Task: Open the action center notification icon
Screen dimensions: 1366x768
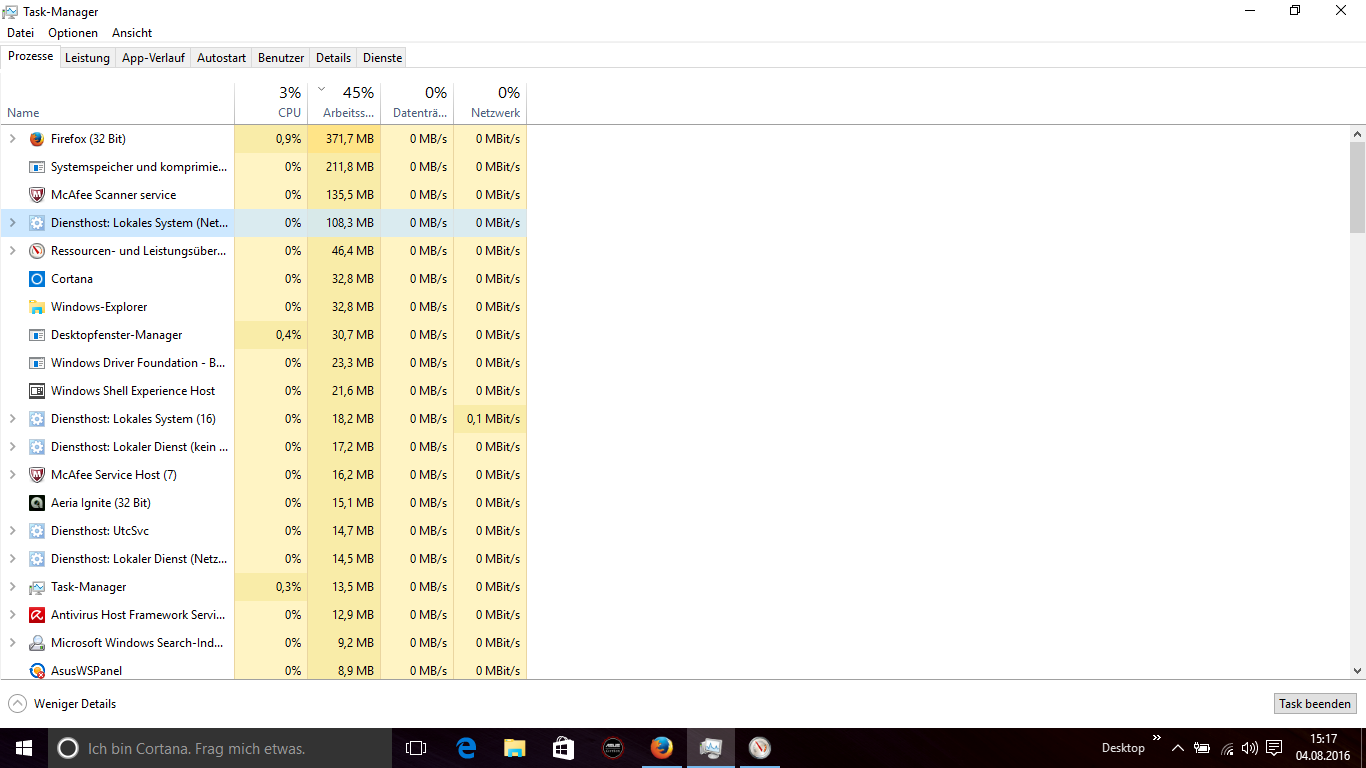Action: (1274, 748)
